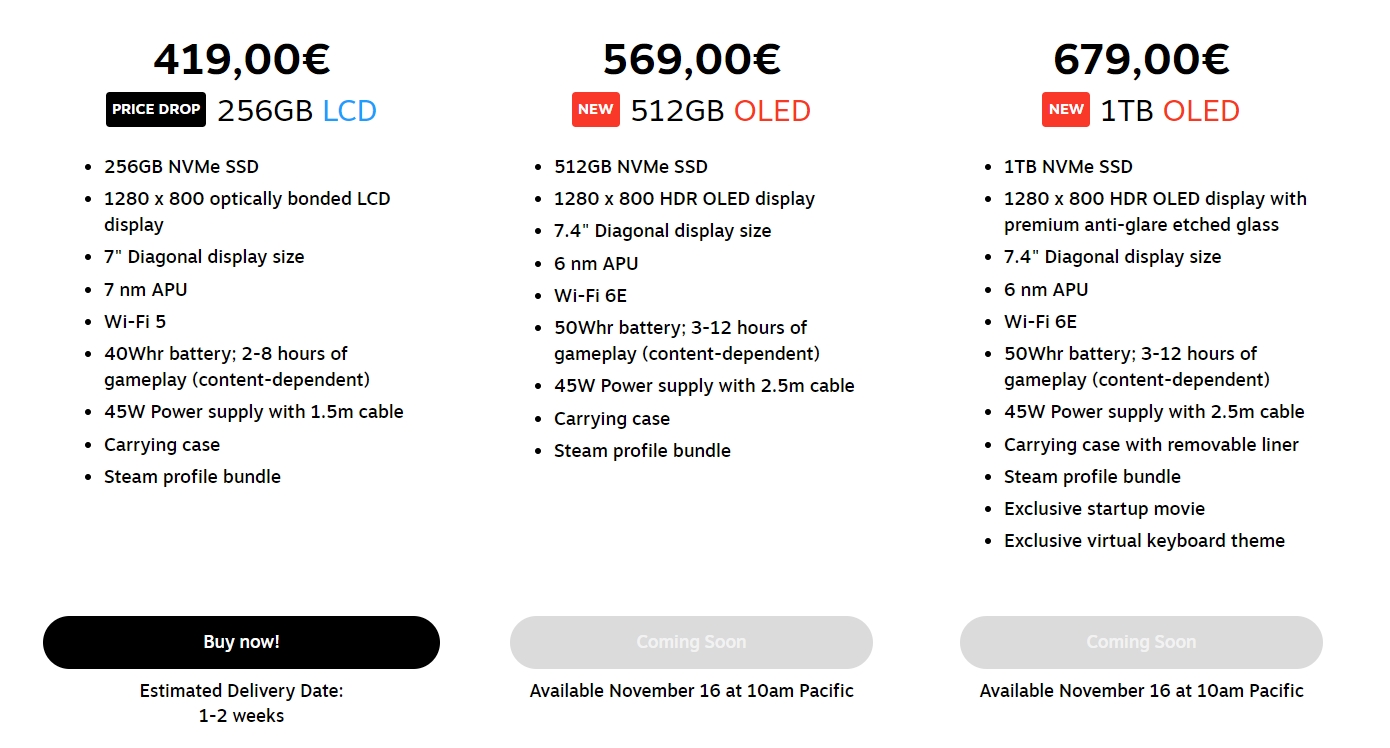Screen dimensions: 1390x748
Task: Select the 679,00€ price heading
Action: point(1141,60)
